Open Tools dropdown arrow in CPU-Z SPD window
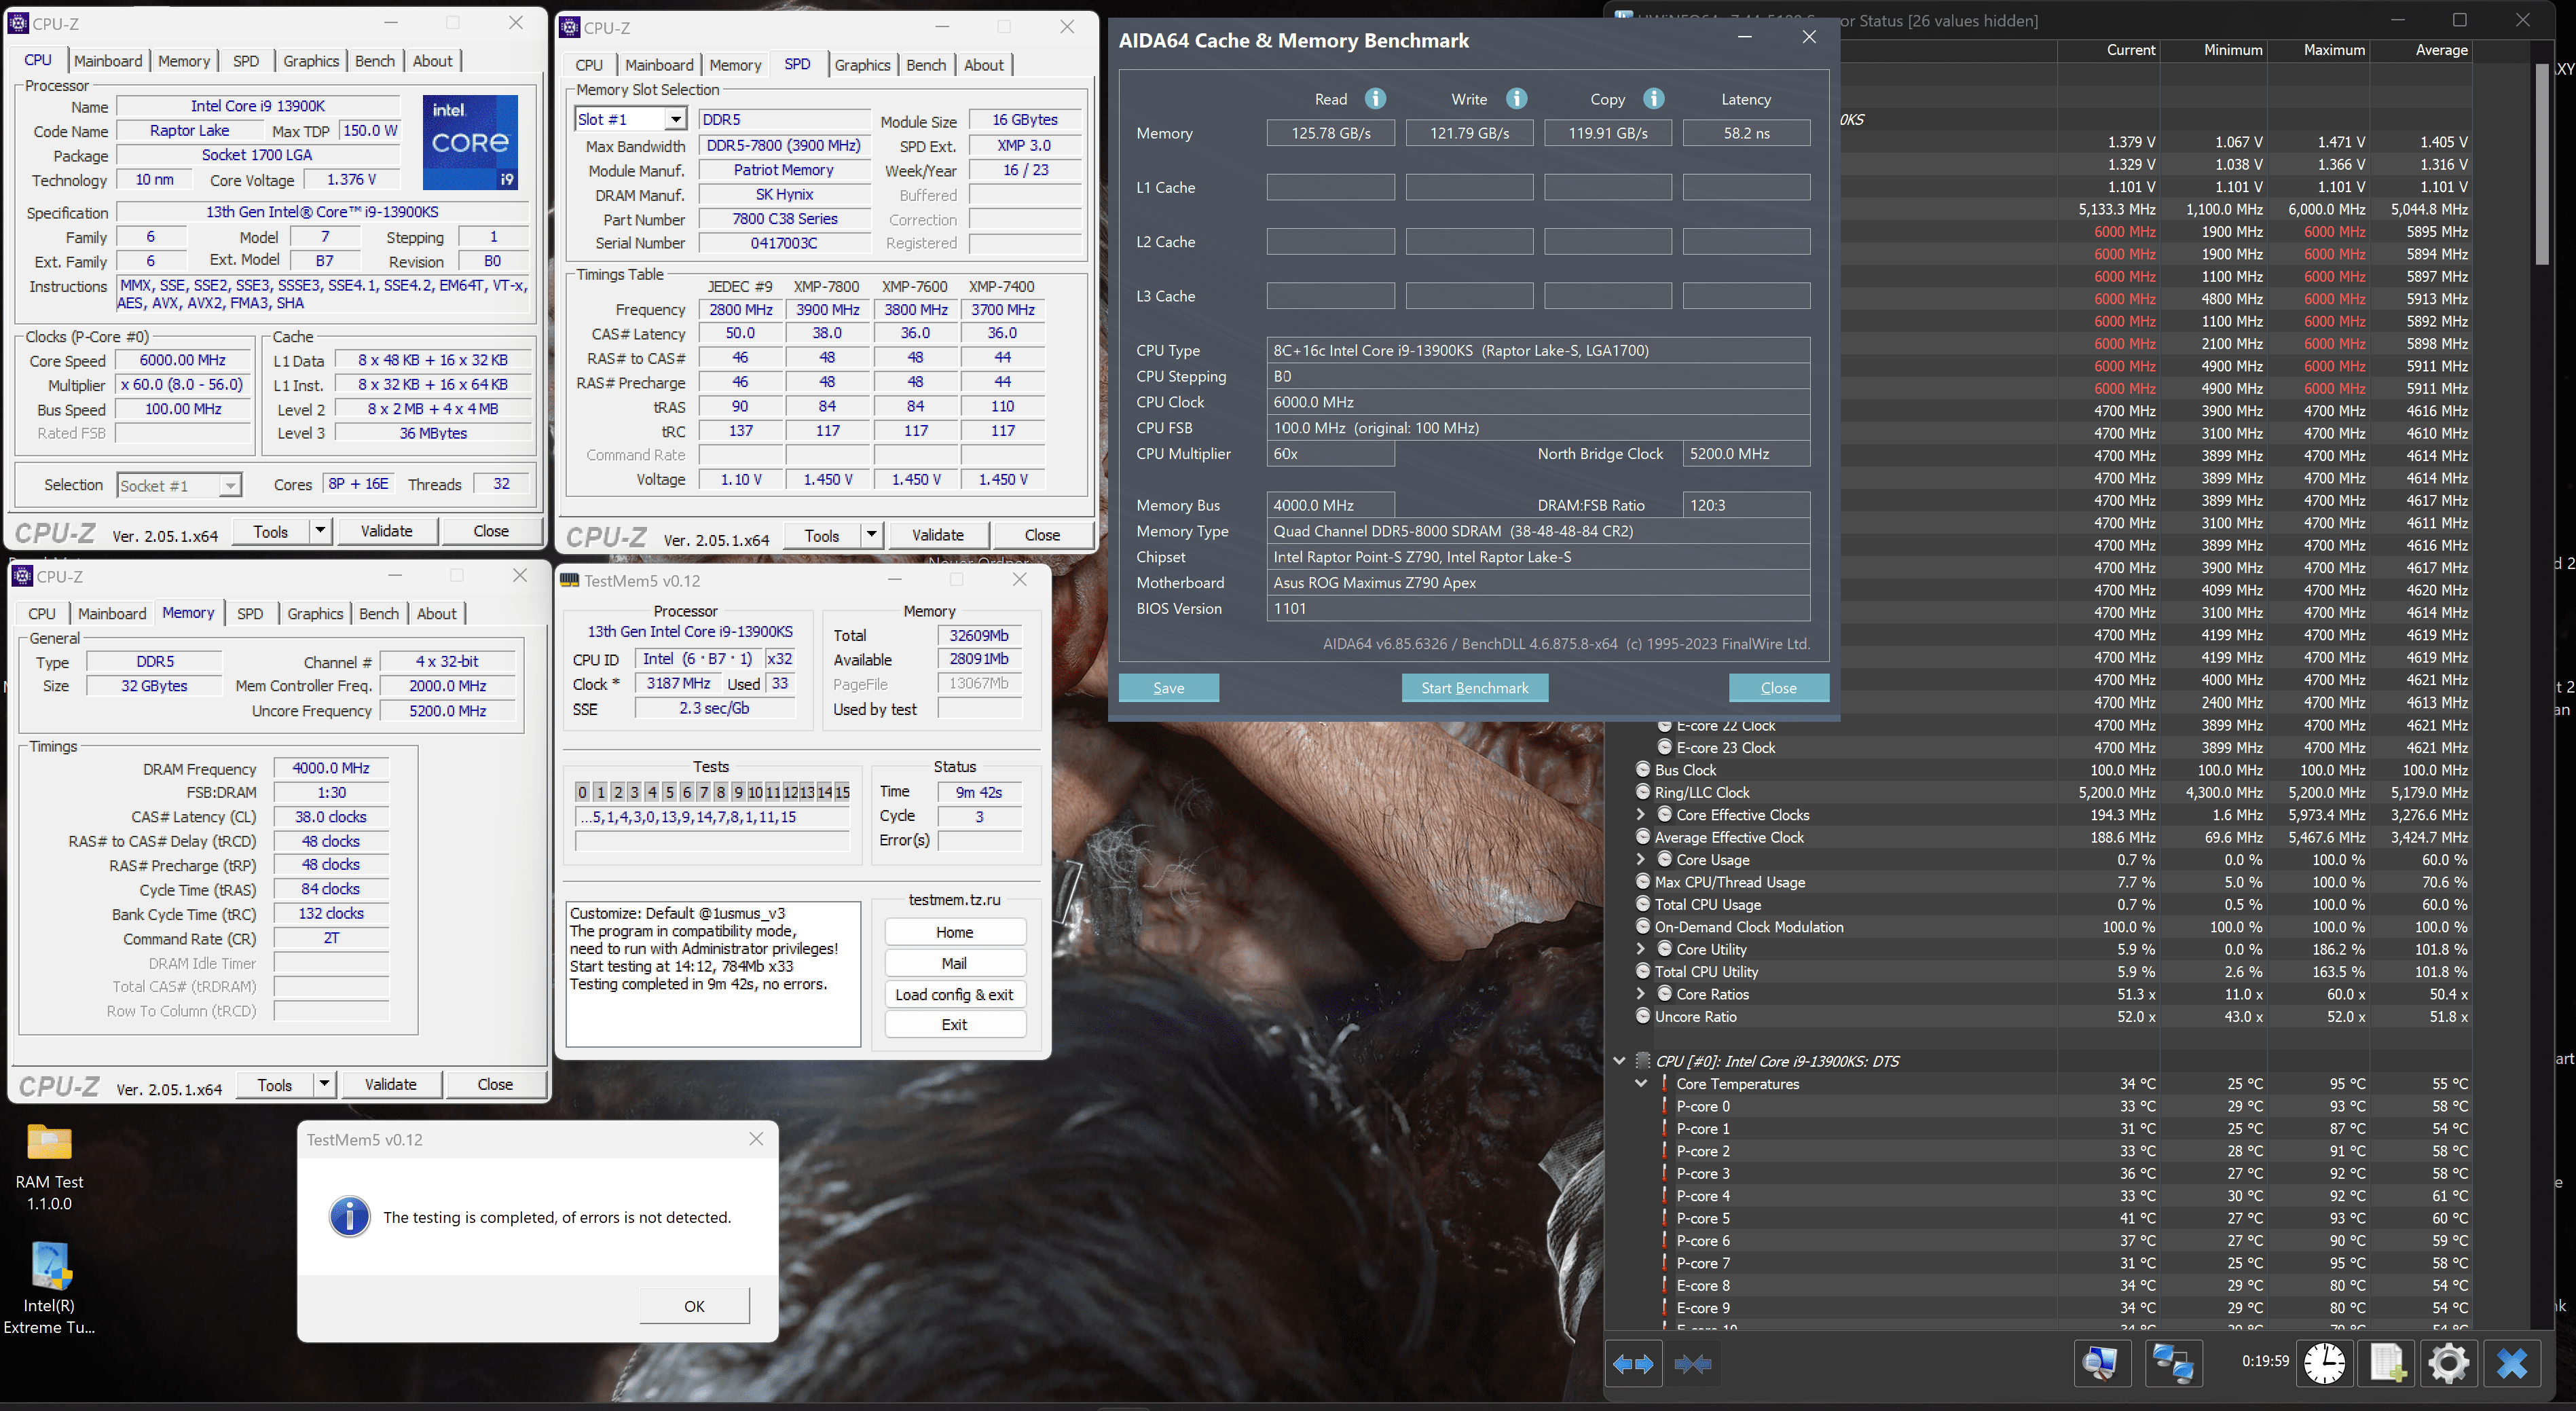Viewport: 2576px width, 1411px height. point(871,535)
